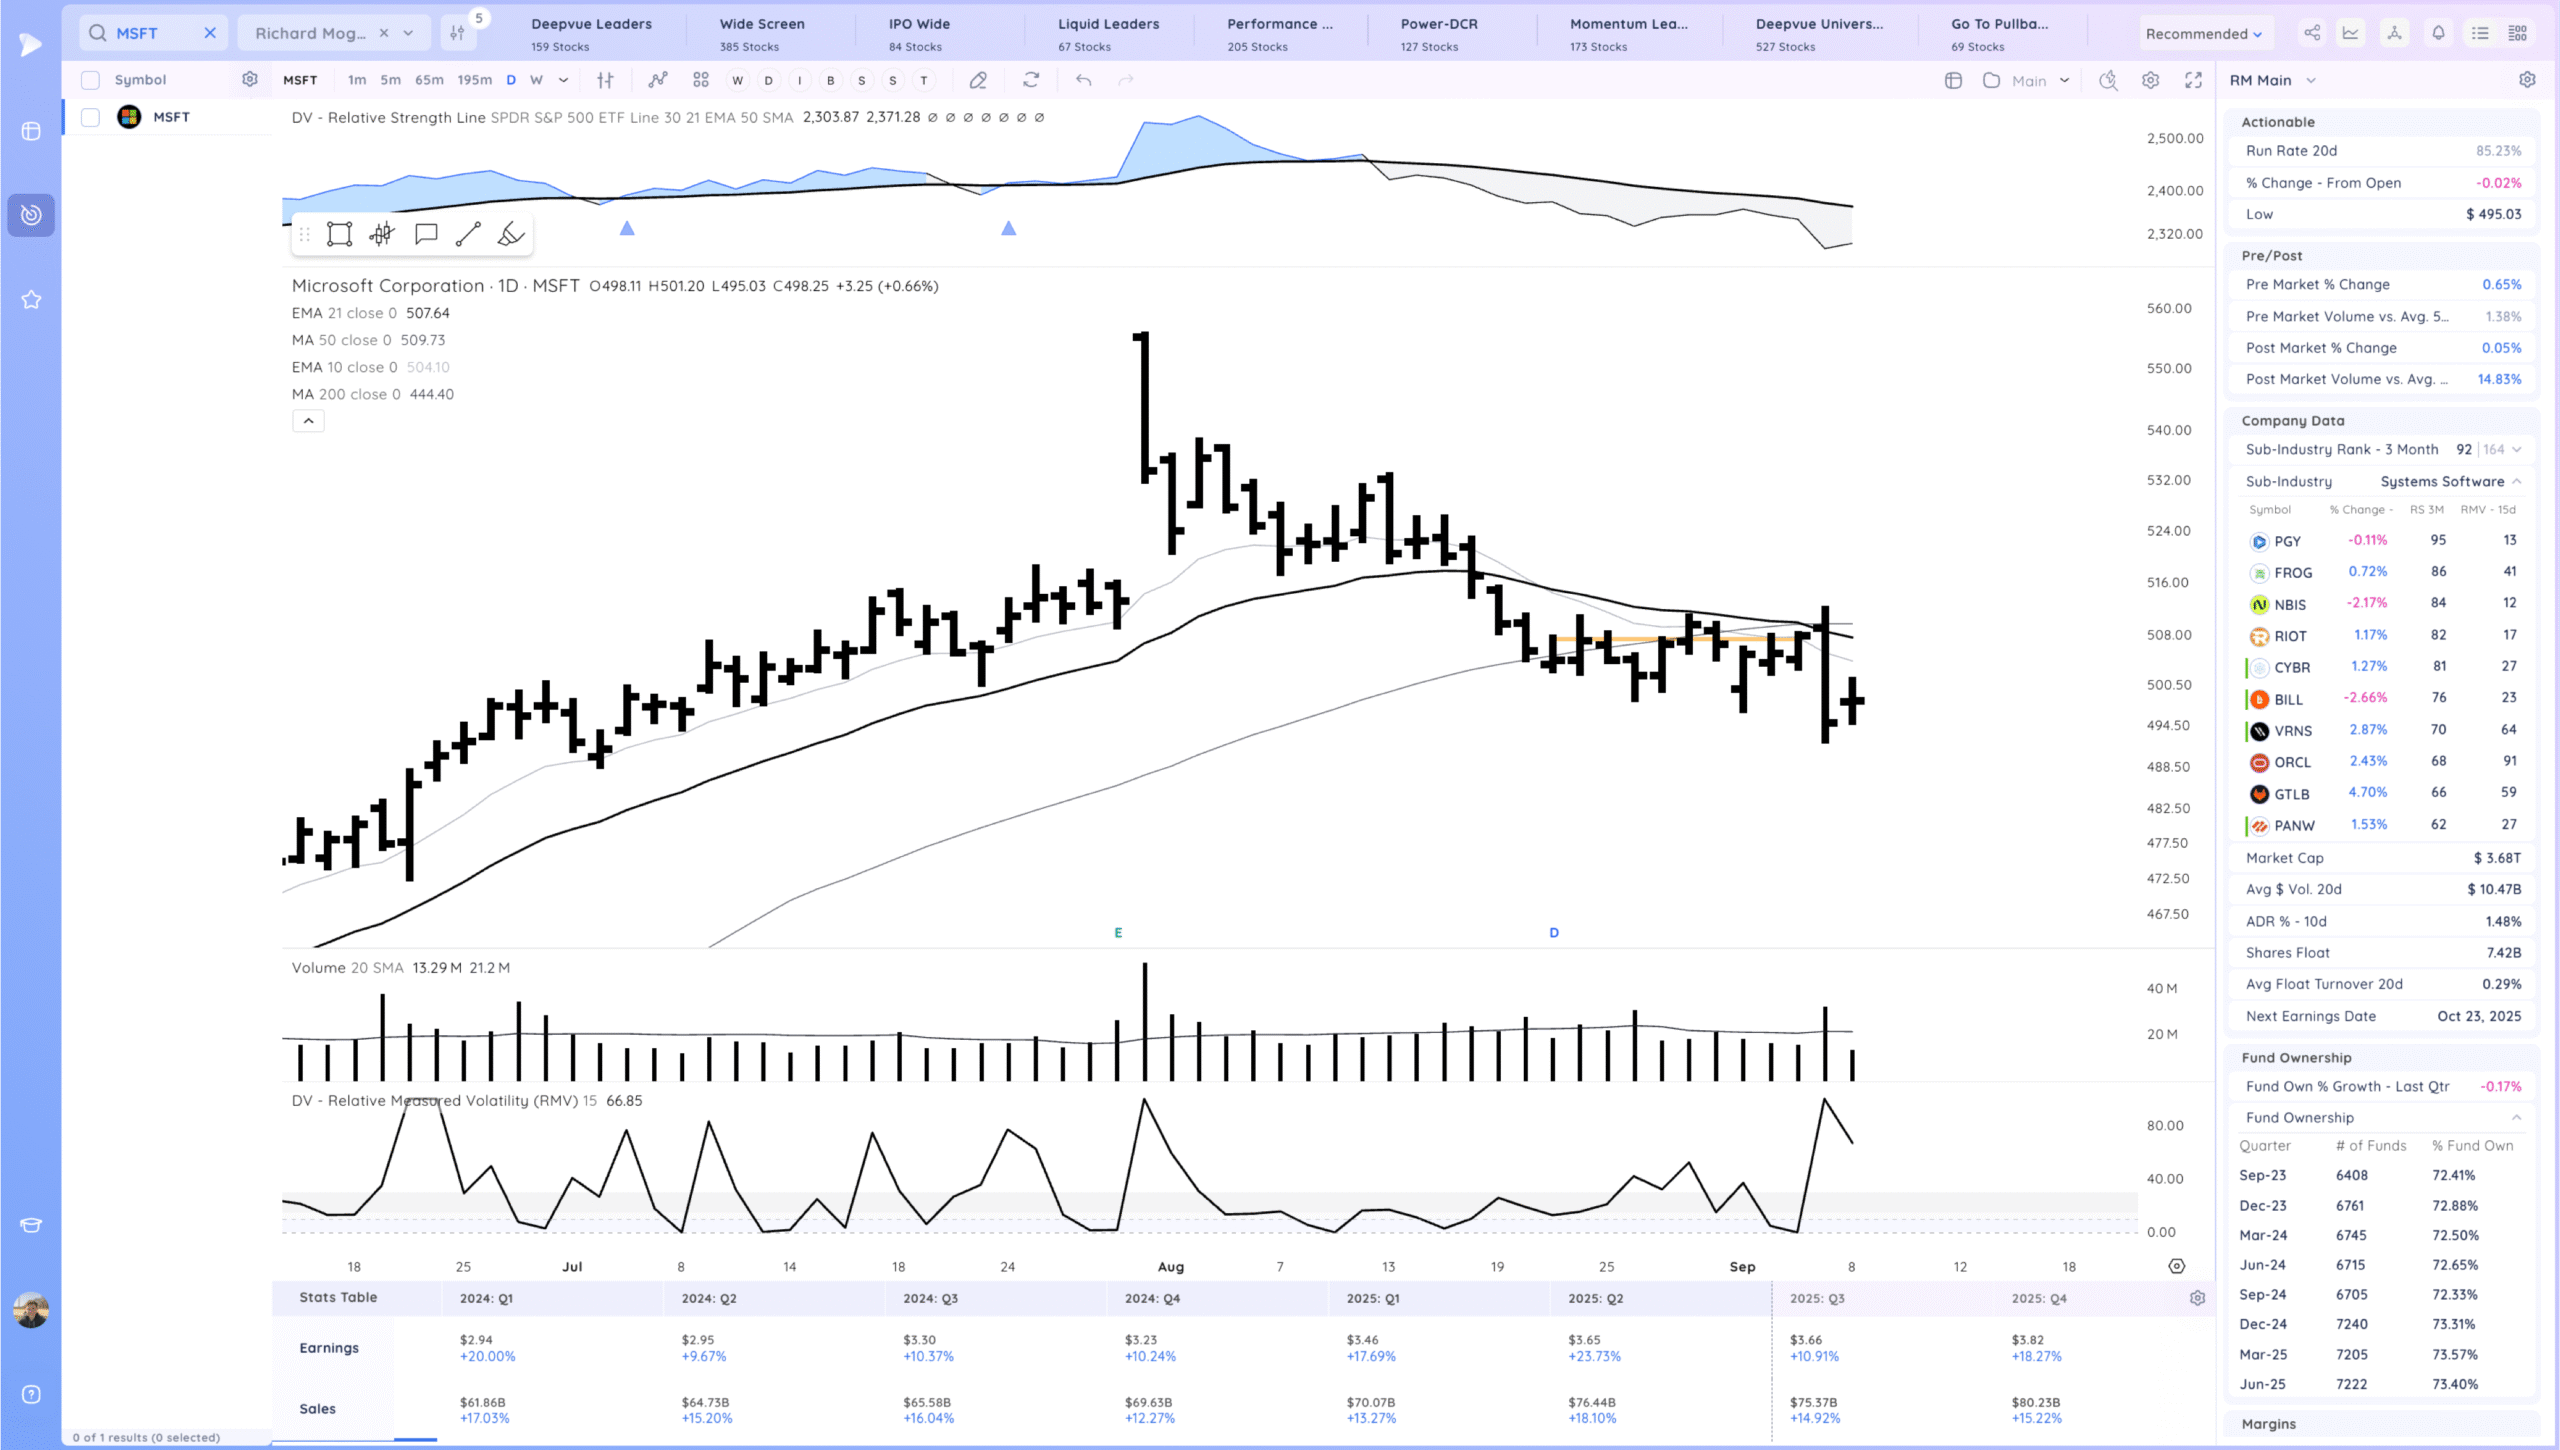Open the RM Main panel settings gear
This screenshot has width=2560, height=1450.
(2527, 80)
